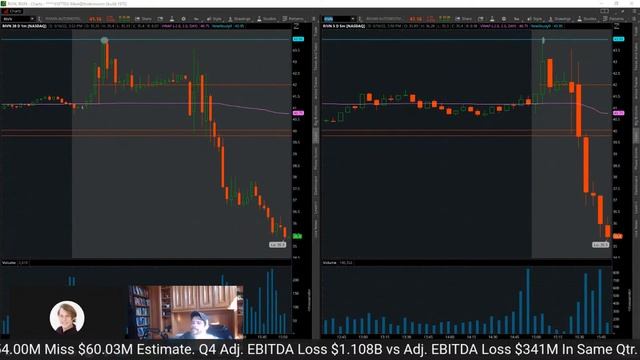Click the left chart flask icon

point(172,19)
